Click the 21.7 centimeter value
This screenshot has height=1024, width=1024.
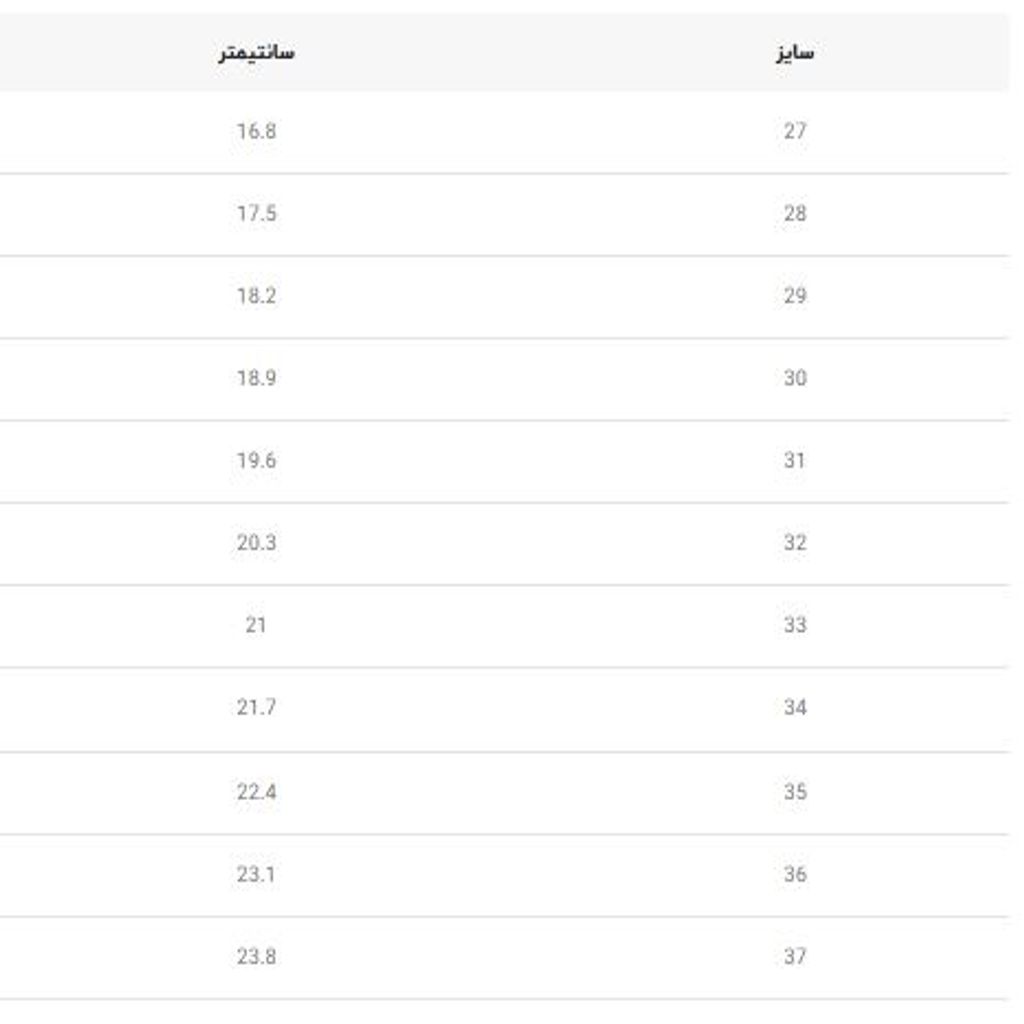pos(256,708)
